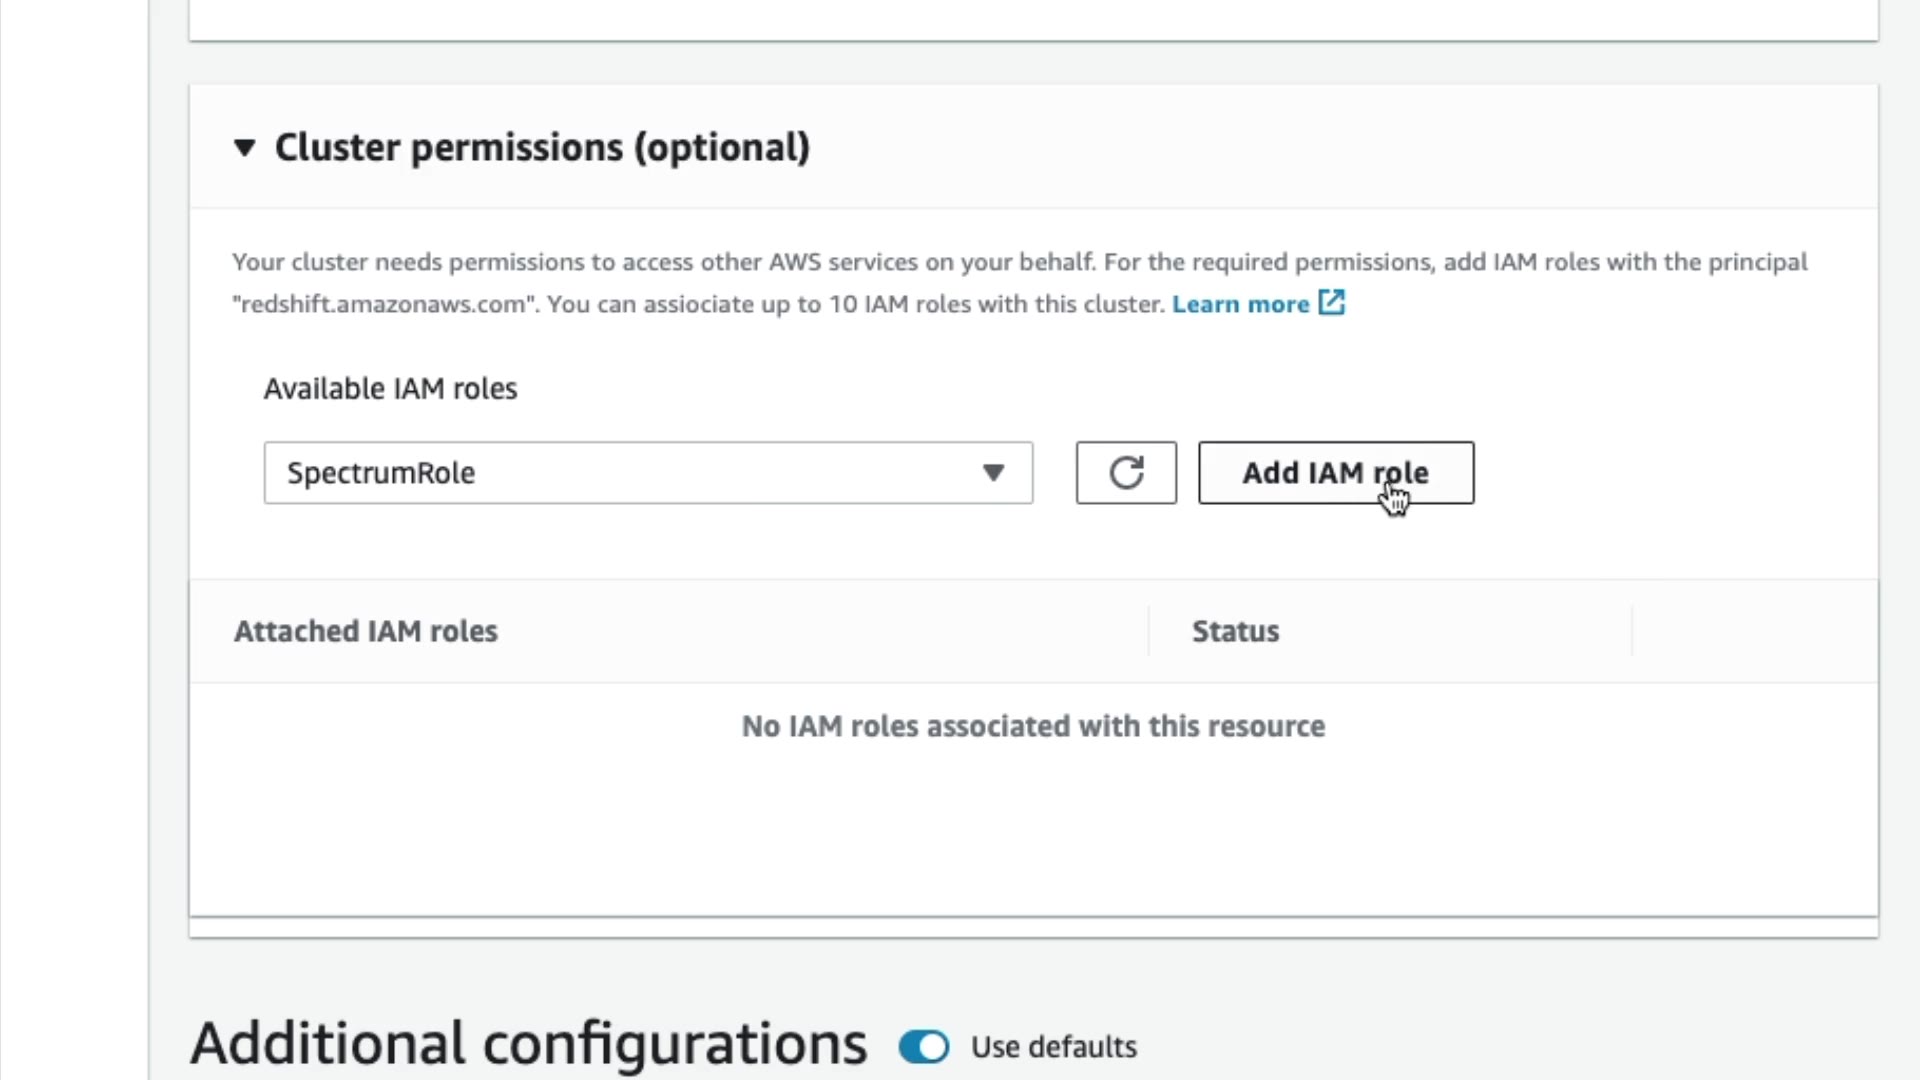Viewport: 1920px width, 1080px height.
Task: Sort by Attached IAM roles column header
Action: click(366, 631)
